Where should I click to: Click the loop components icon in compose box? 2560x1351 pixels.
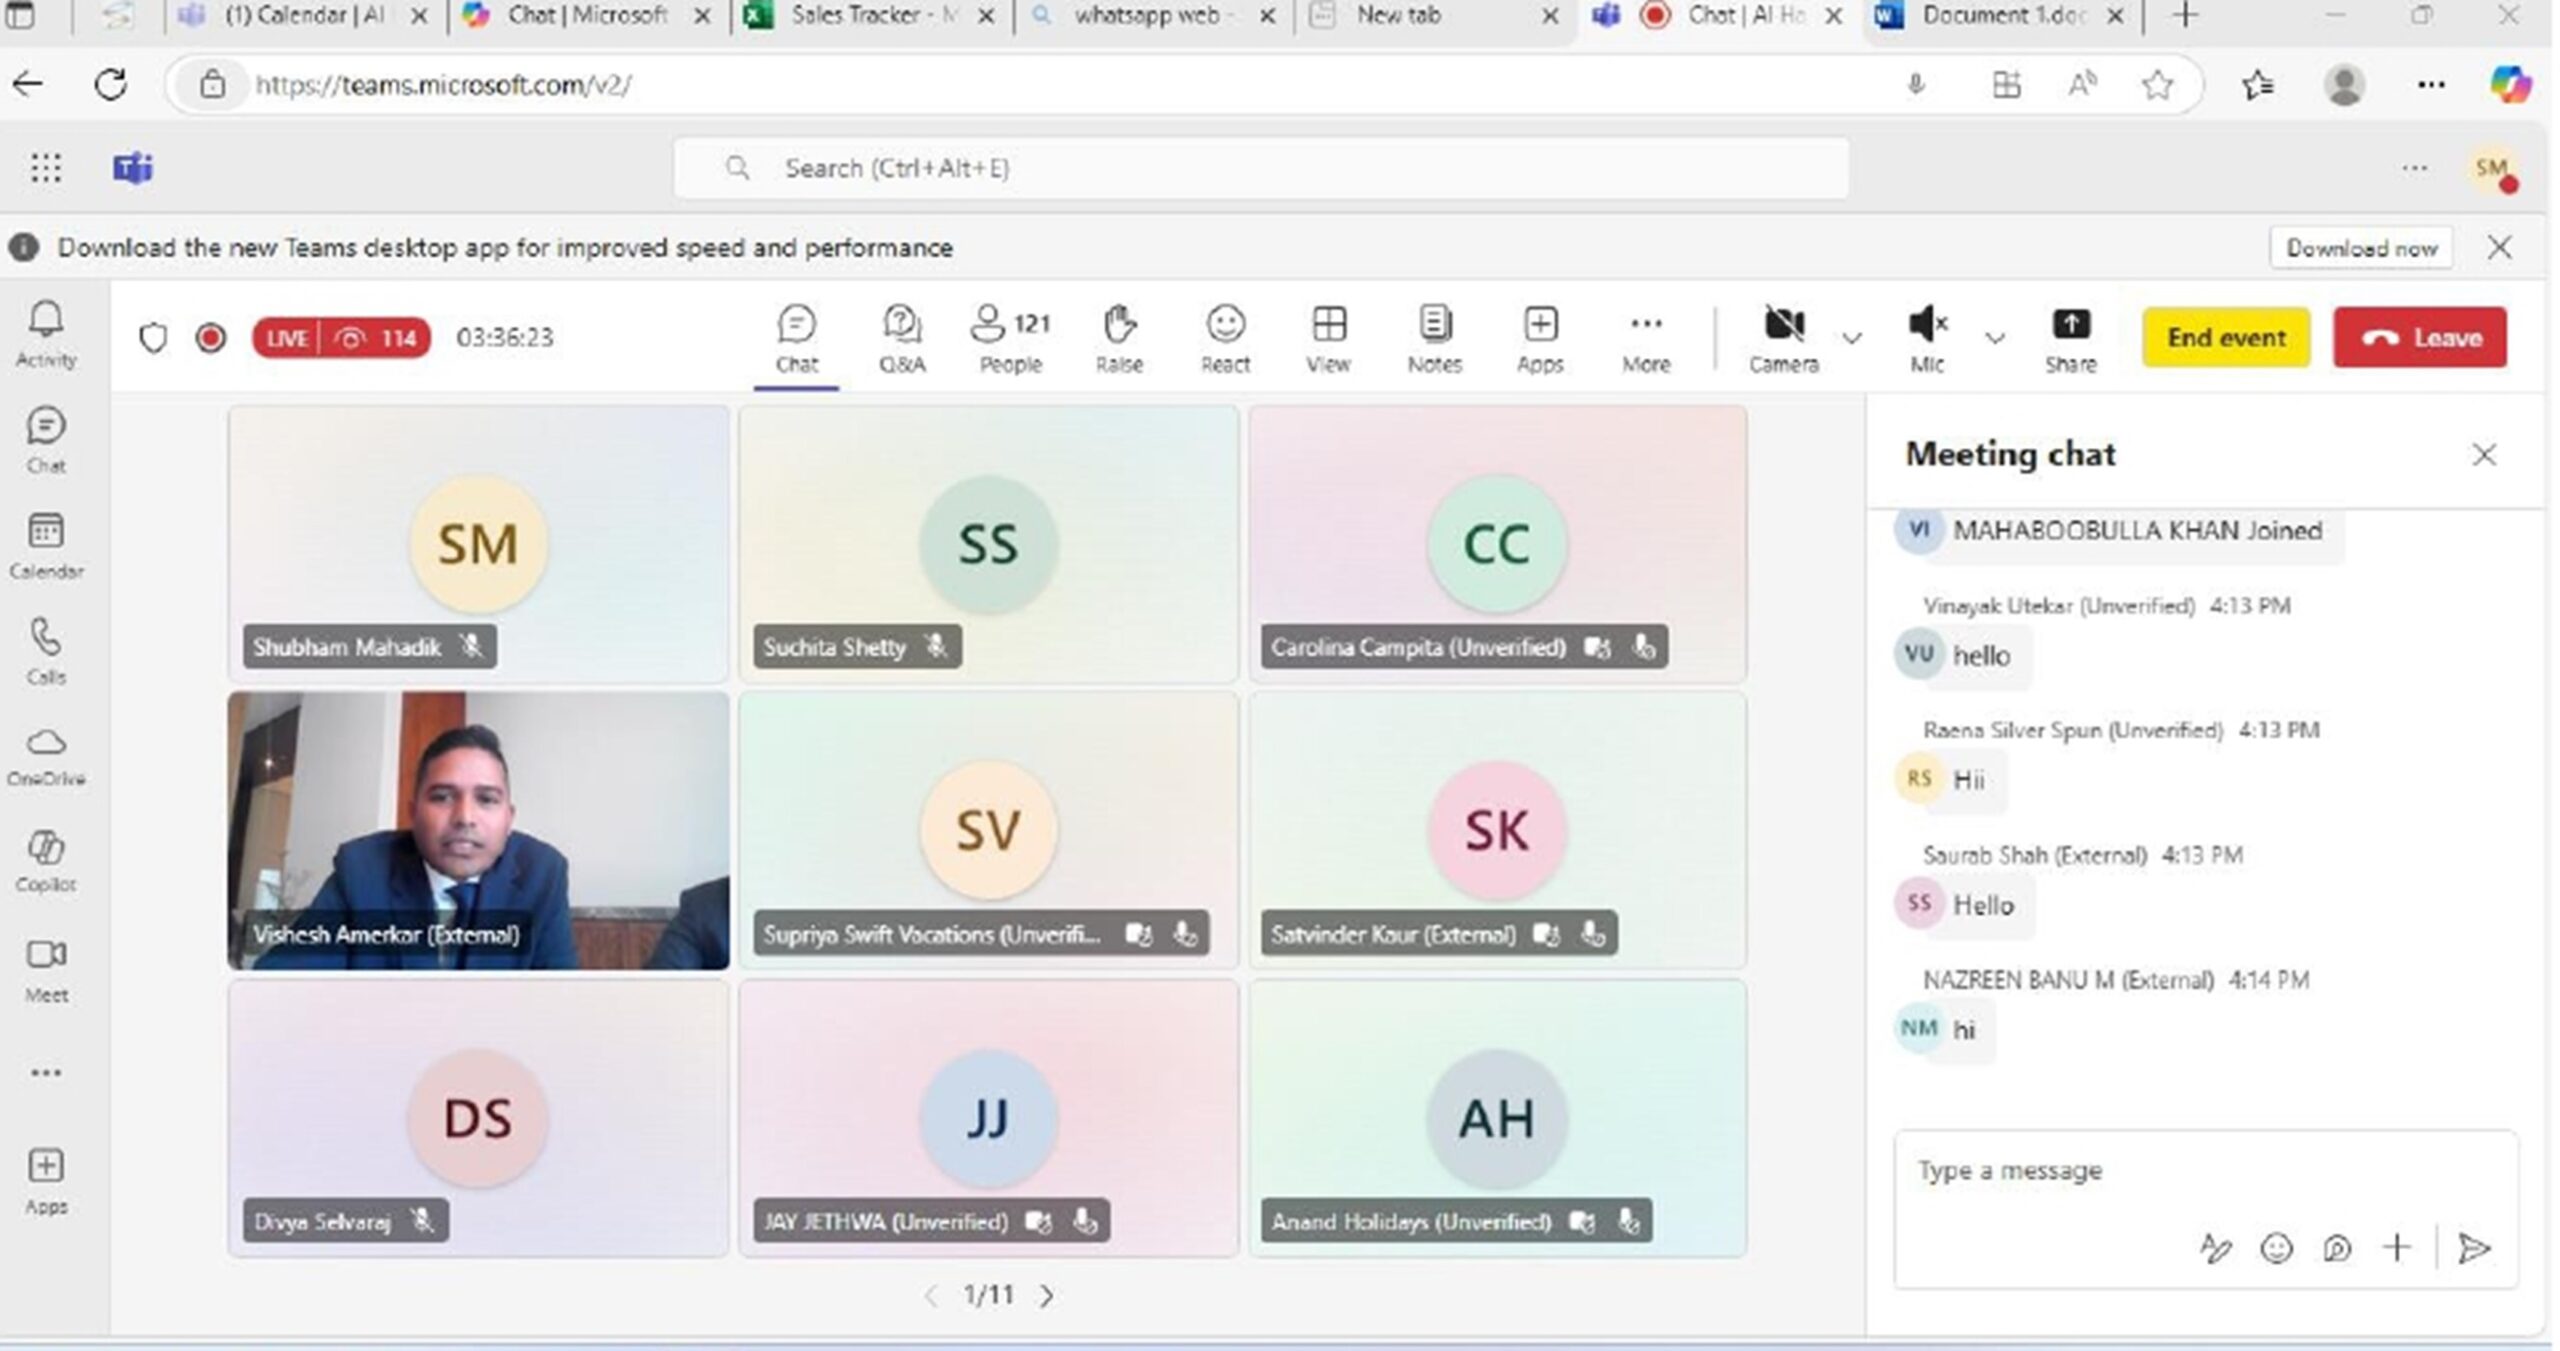tap(2337, 1248)
